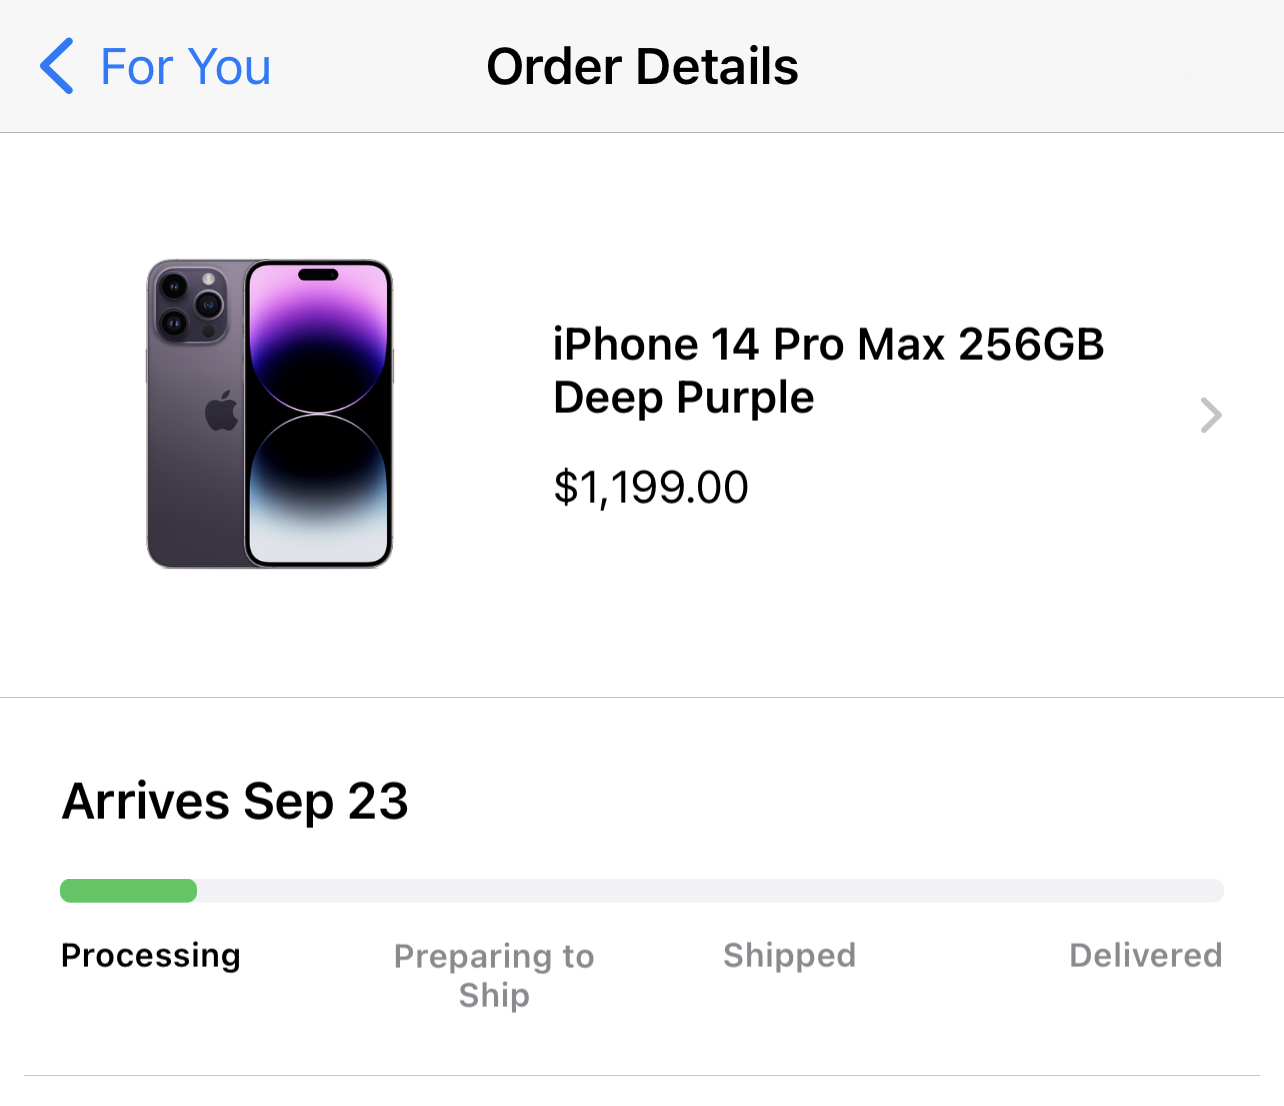1284x1106 pixels.
Task: Select the Delivered status step
Action: [x=1145, y=956]
